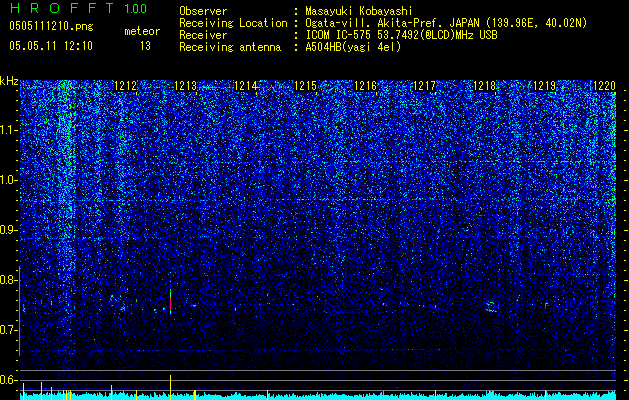Click the date 05.05.11 12:10
This screenshot has height=400, width=629.
[51, 46]
